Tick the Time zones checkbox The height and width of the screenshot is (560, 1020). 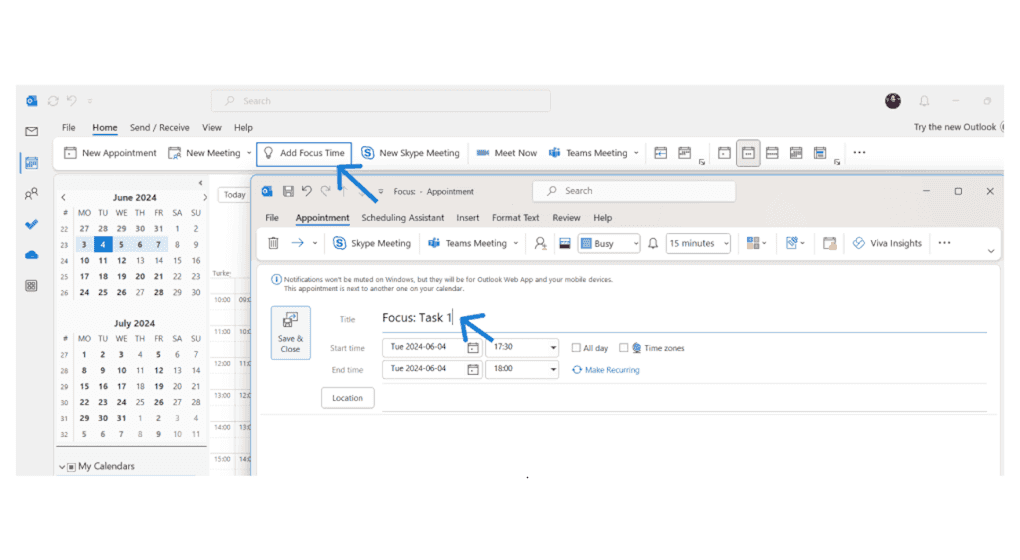[624, 348]
